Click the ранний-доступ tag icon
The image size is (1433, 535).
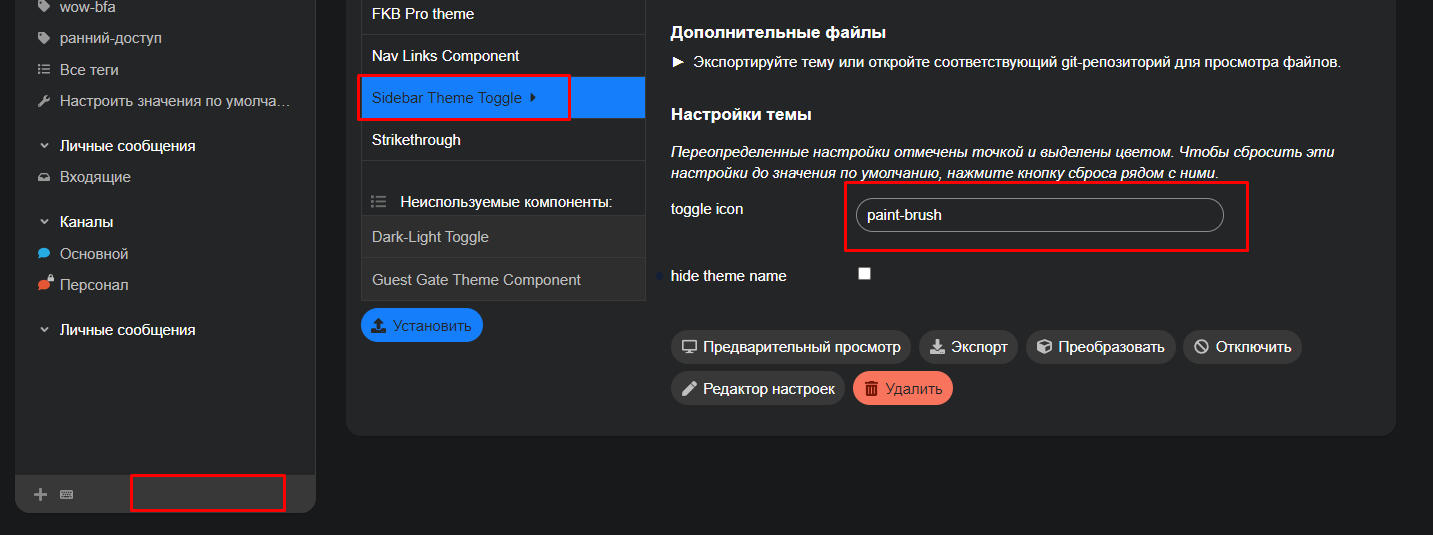click(43, 38)
